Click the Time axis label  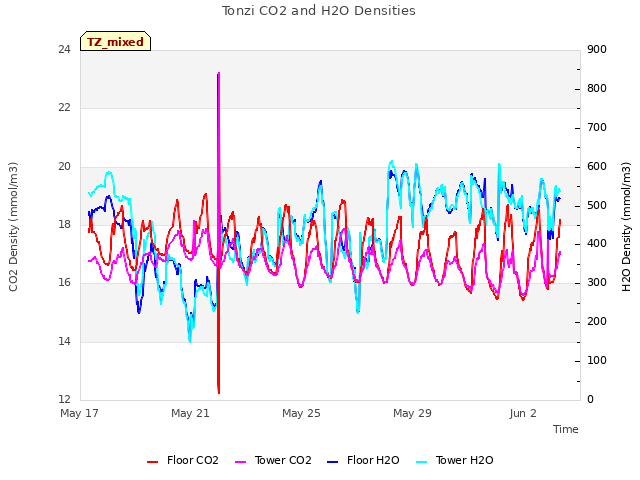point(566,429)
